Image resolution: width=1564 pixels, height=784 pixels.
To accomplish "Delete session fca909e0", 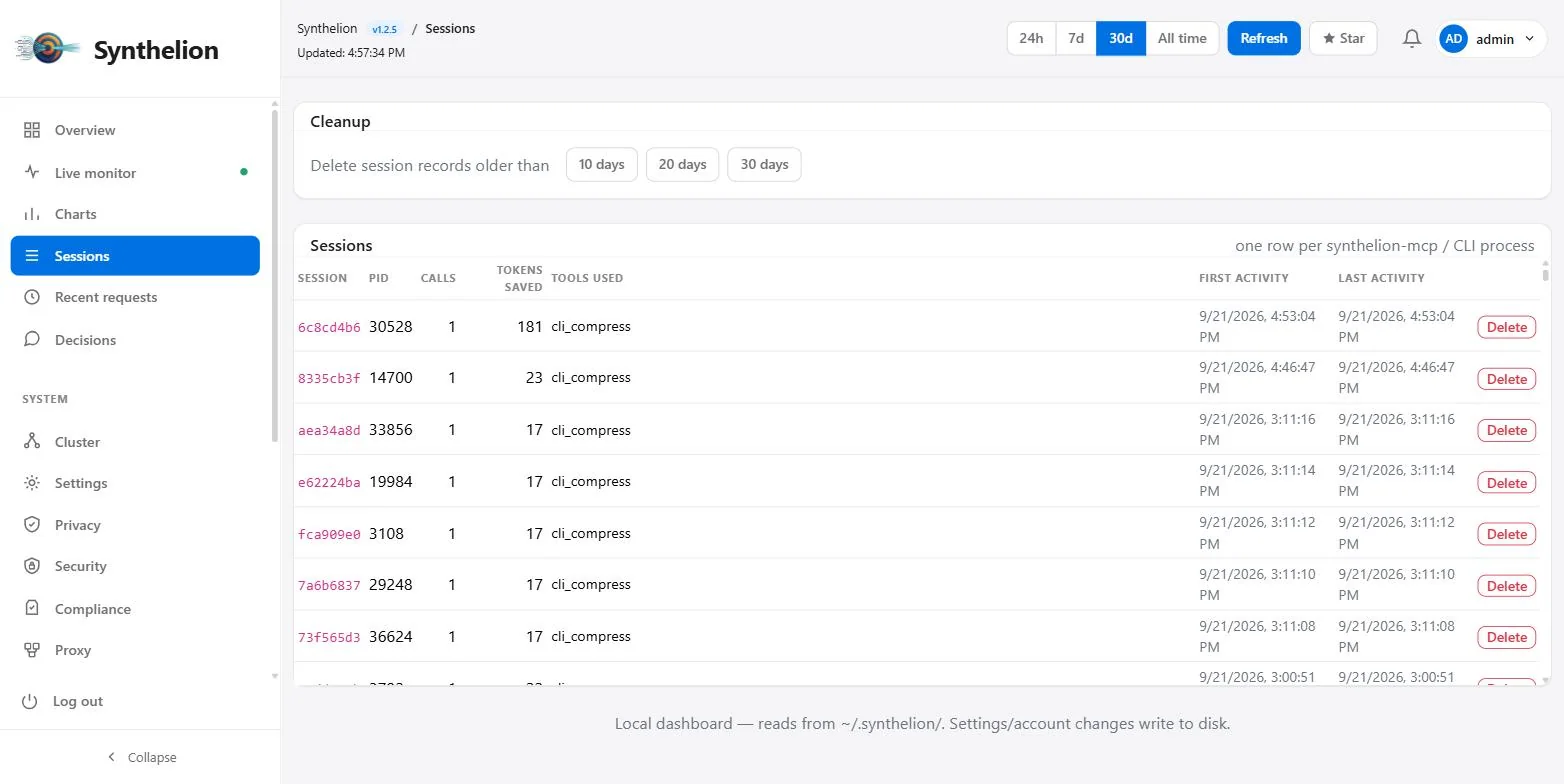I will pyautogui.click(x=1506, y=534).
